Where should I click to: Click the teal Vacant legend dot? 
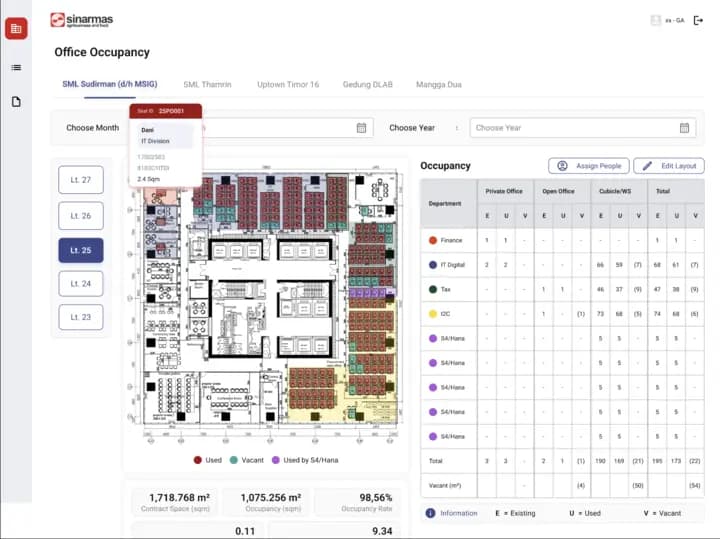234,460
